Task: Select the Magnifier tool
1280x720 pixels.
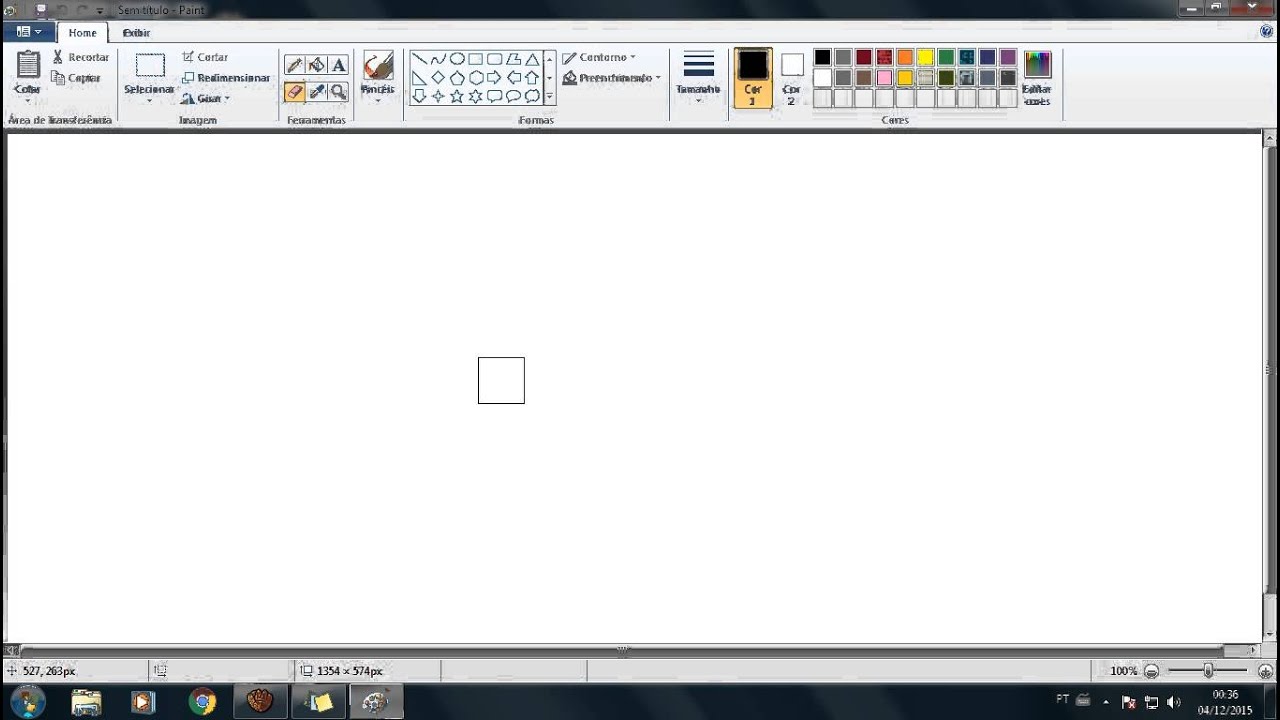Action: (x=338, y=91)
